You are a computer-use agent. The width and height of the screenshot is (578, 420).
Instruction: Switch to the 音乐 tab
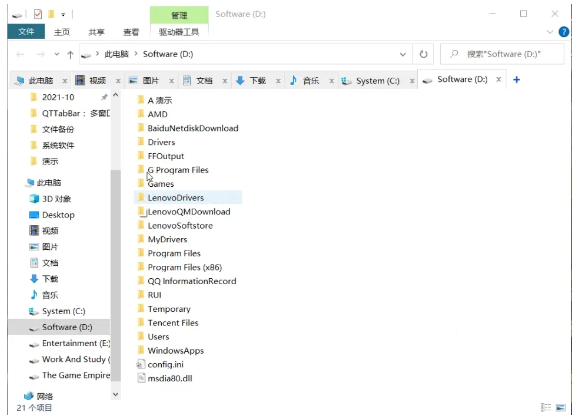tap(304, 80)
